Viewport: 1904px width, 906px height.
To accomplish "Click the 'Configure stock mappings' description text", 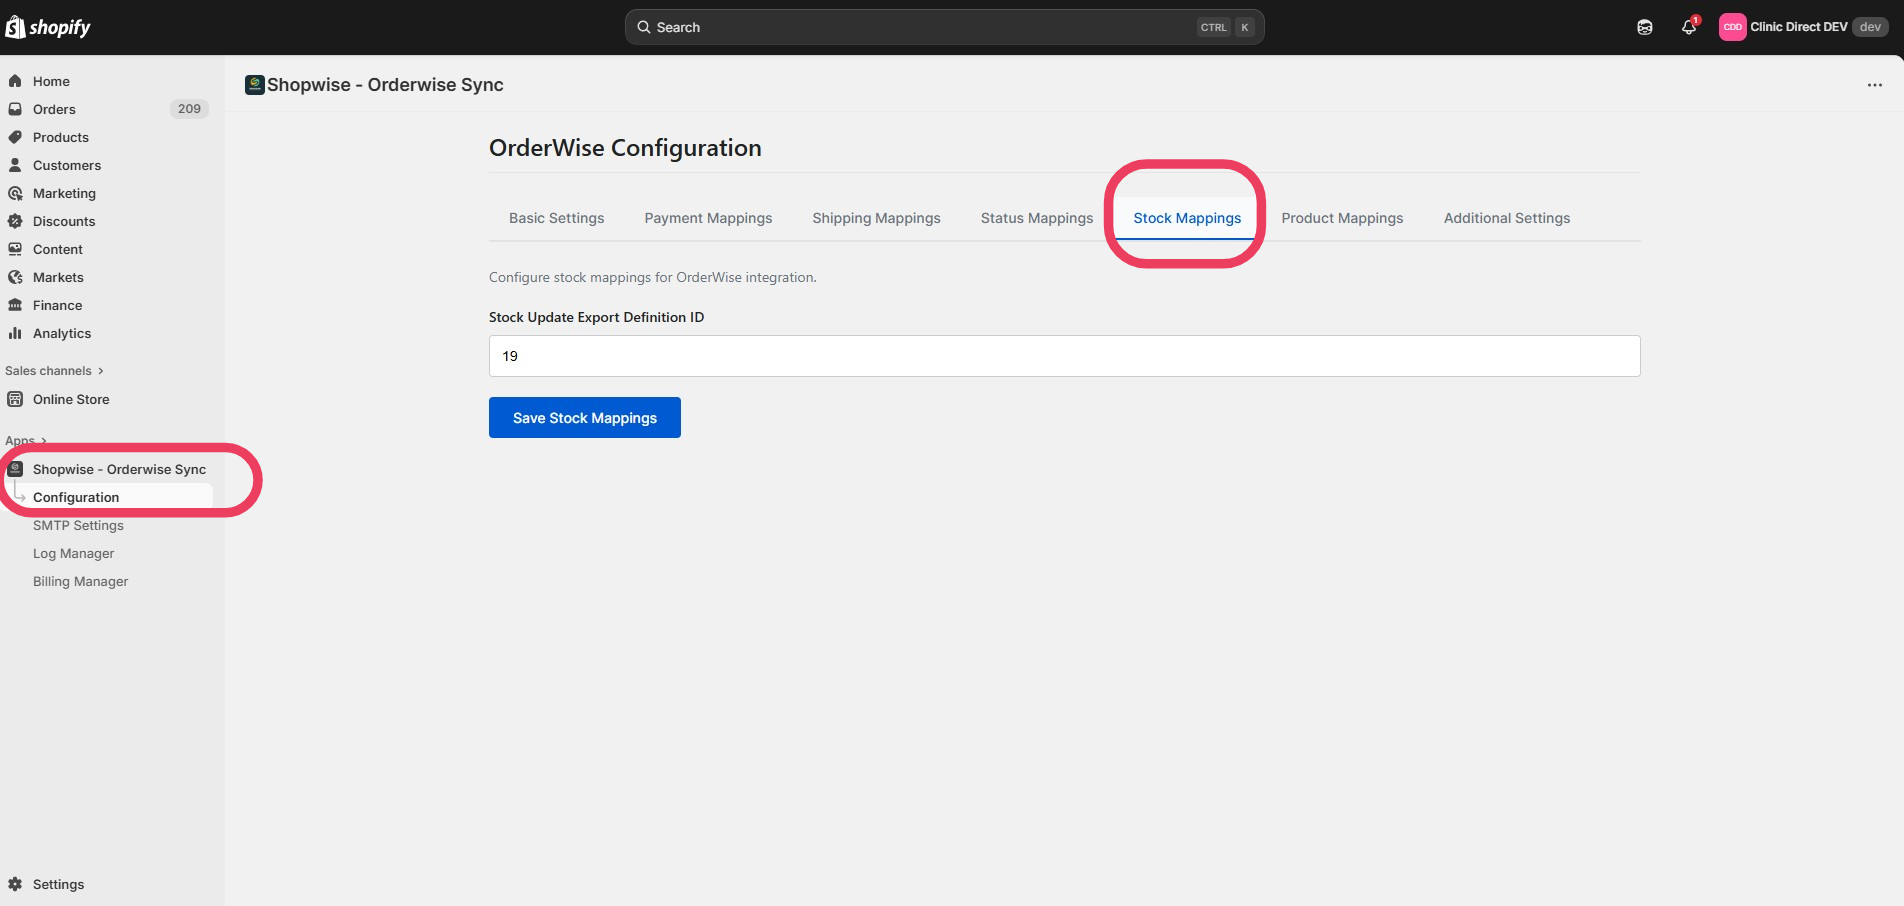I will coord(652,277).
